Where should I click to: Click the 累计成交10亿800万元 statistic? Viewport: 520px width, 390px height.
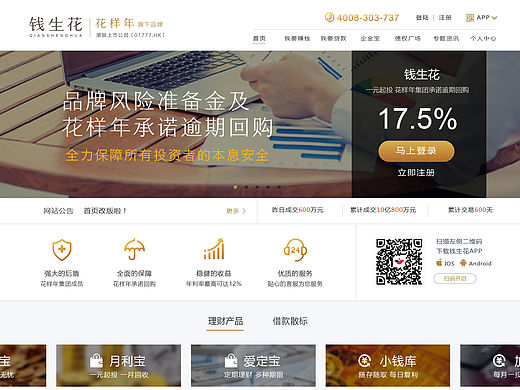click(x=383, y=210)
